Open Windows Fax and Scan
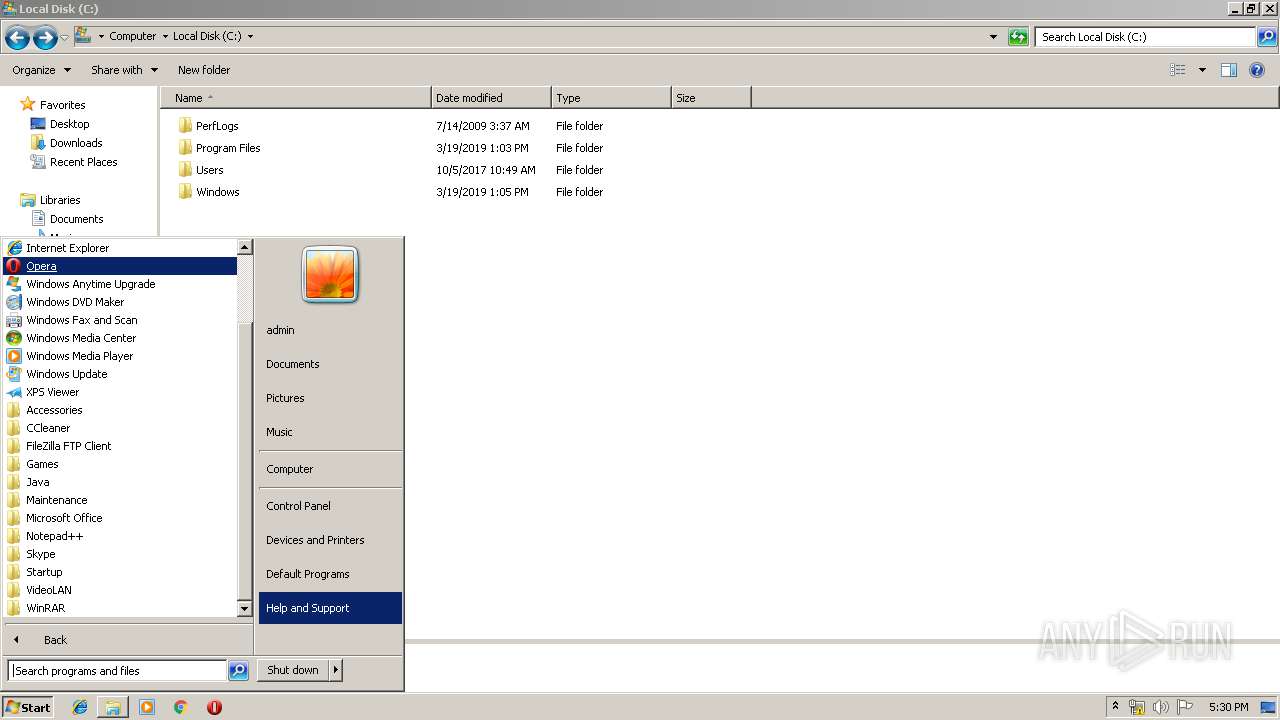1280x720 pixels. click(x=120, y=320)
